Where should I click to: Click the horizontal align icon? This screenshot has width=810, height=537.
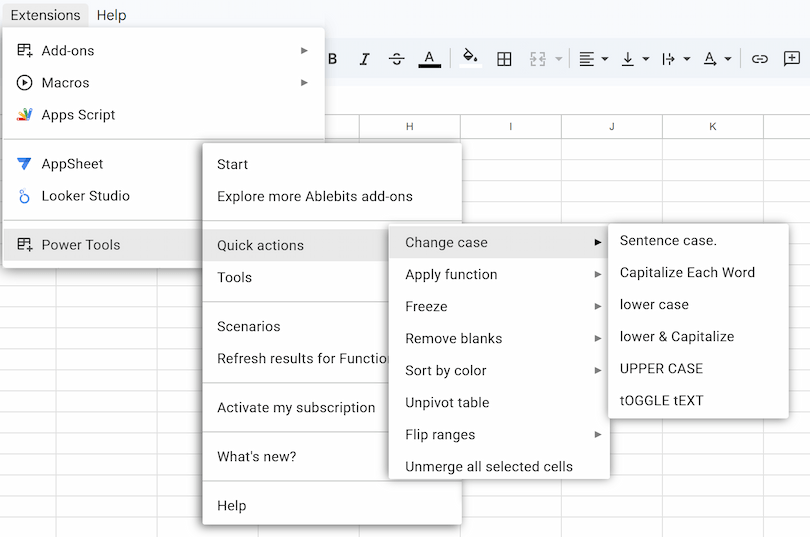586,59
